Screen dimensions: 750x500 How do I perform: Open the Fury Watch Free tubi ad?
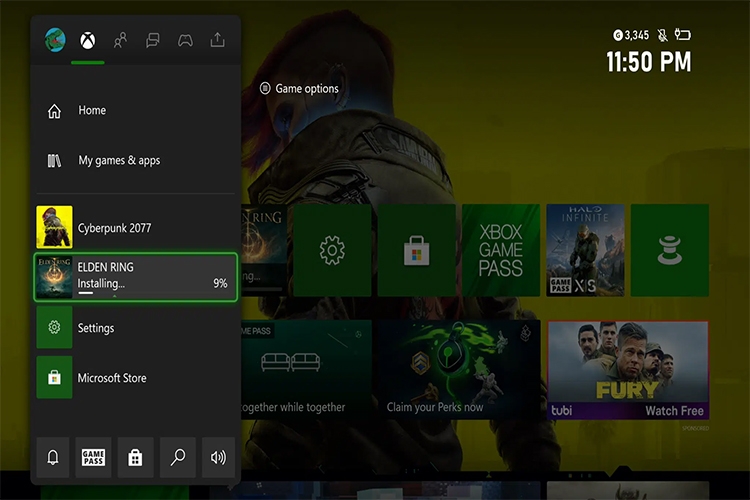[x=628, y=370]
